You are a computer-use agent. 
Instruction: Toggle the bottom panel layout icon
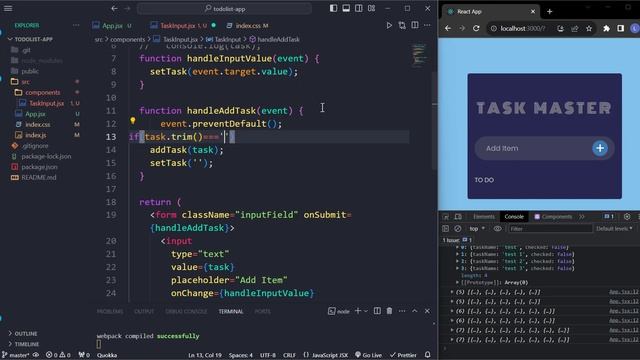[346, 8]
